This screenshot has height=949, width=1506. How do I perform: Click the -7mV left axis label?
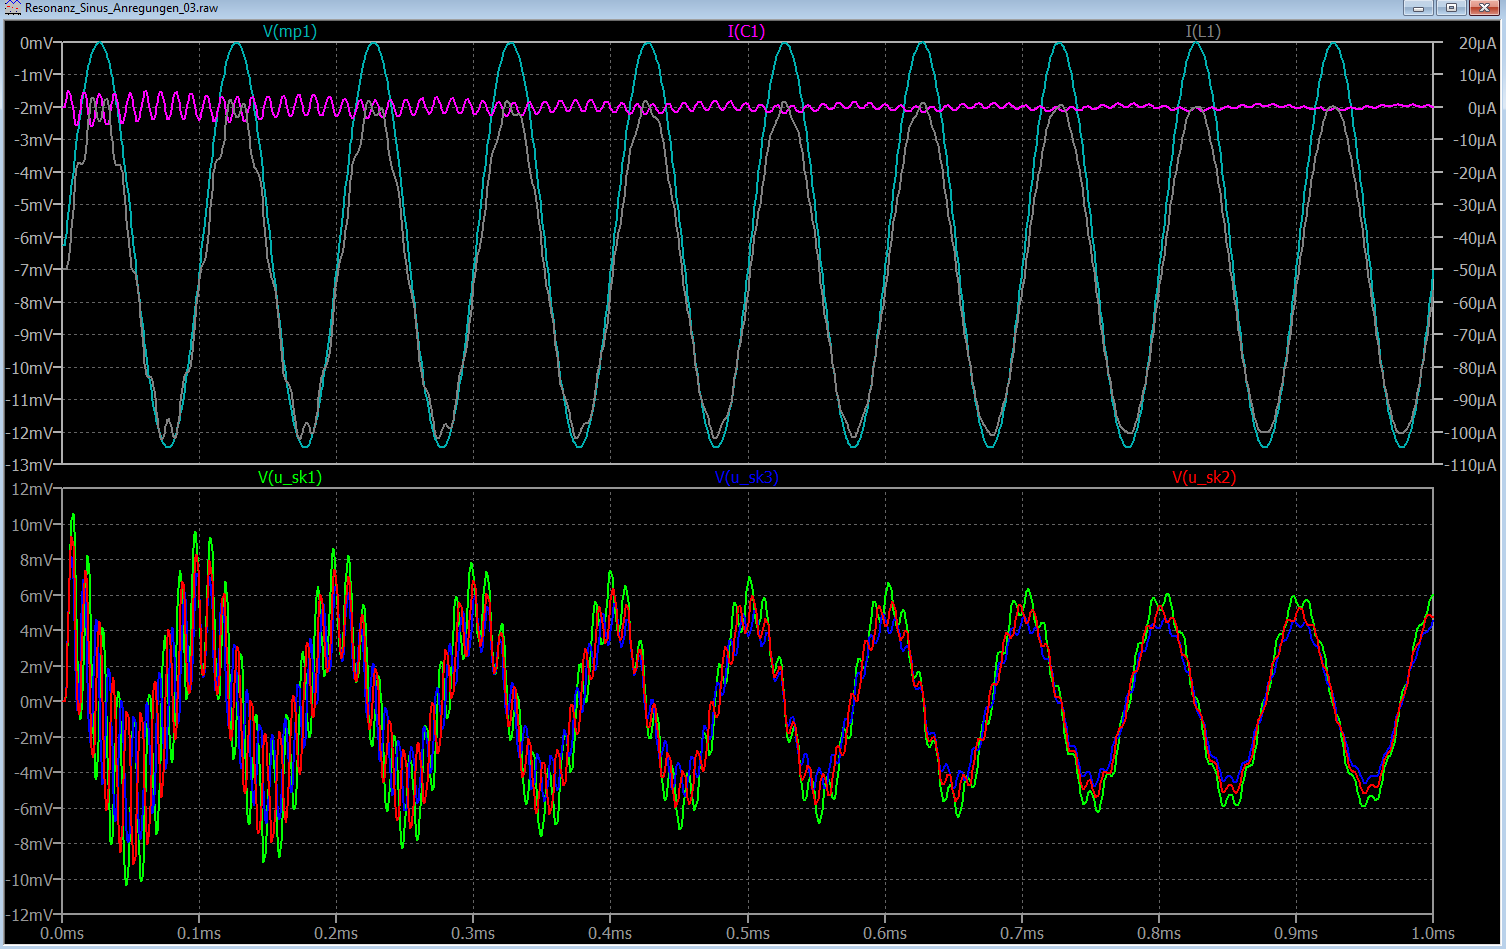pos(35,270)
